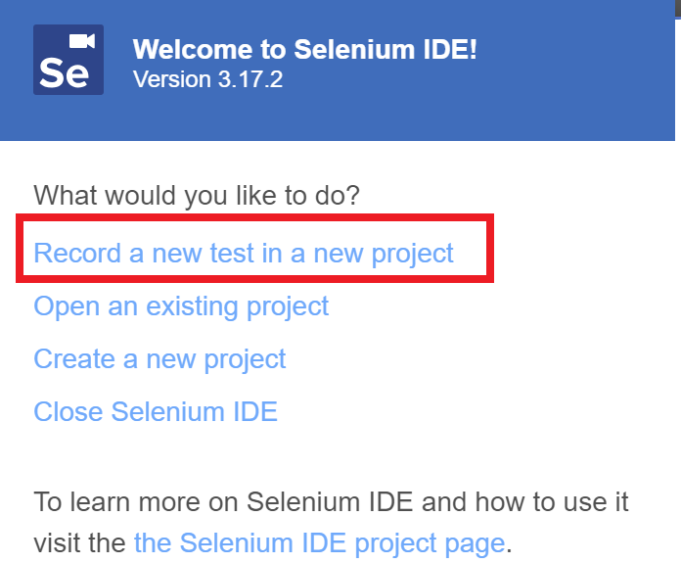Click the red highlight border around the Record link
This screenshot has height=563, width=681.
coord(255,217)
